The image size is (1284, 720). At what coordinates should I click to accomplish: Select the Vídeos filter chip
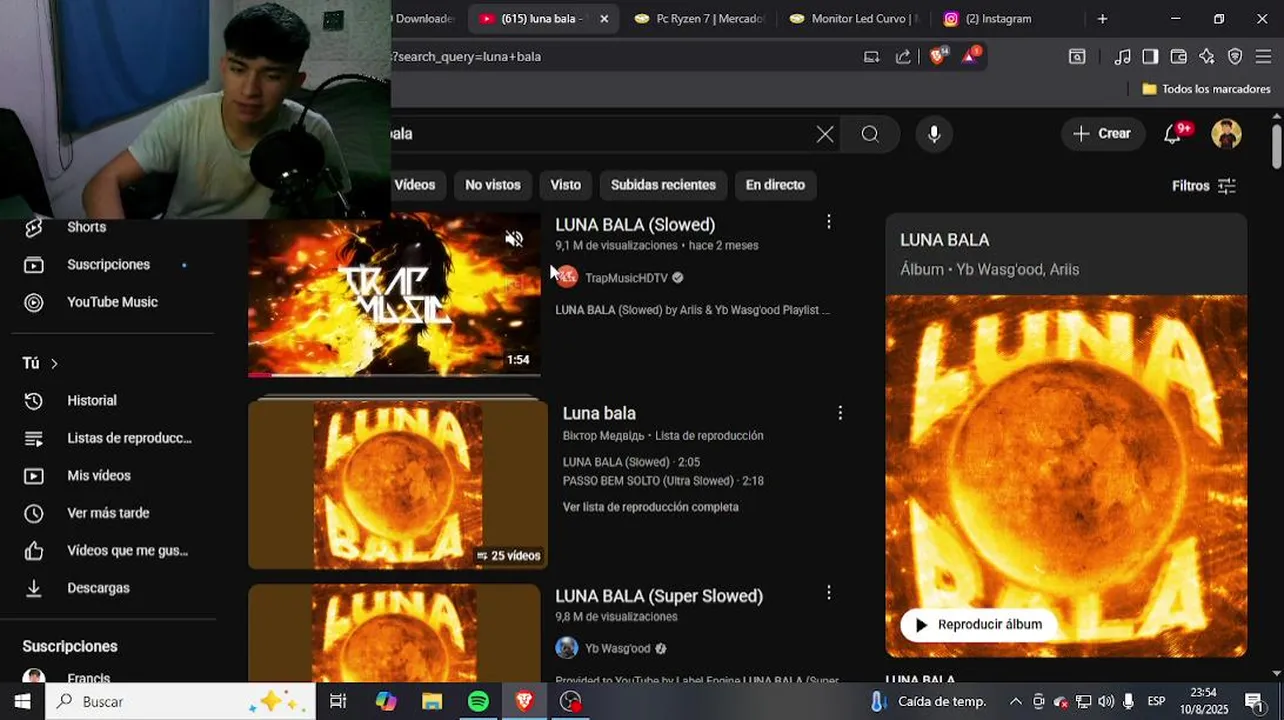coord(415,185)
